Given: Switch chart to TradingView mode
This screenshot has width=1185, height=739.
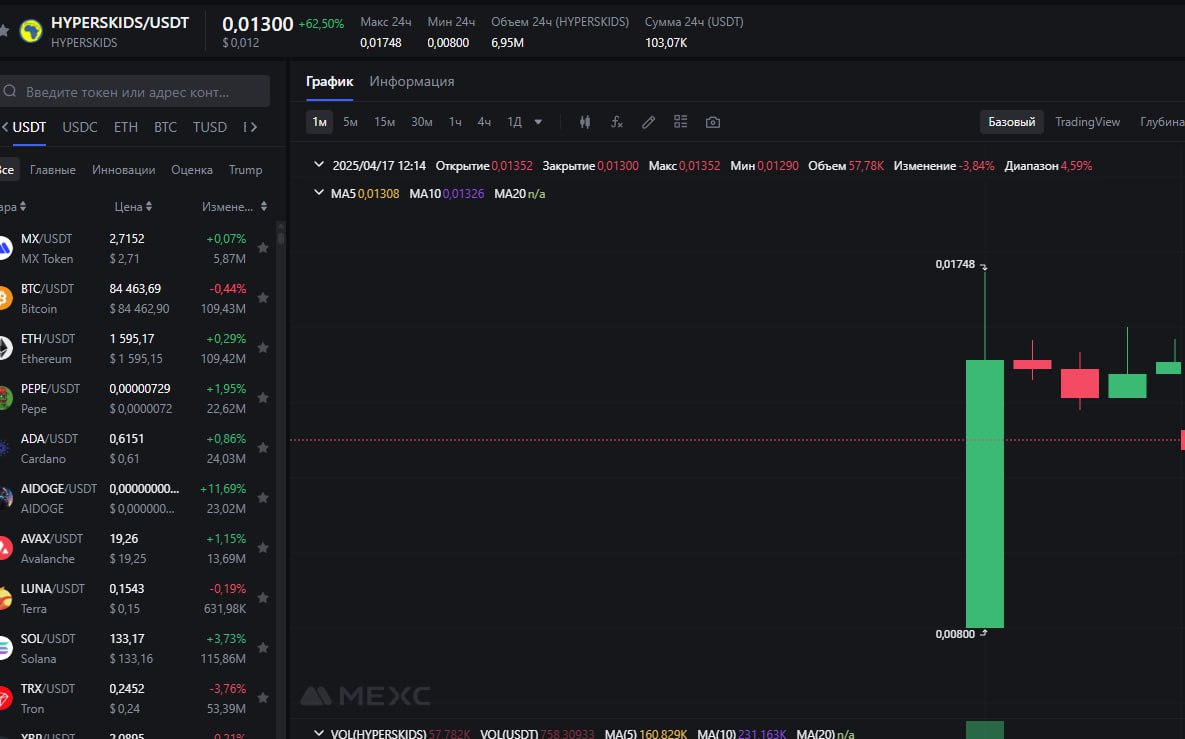Looking at the screenshot, I should [1088, 122].
